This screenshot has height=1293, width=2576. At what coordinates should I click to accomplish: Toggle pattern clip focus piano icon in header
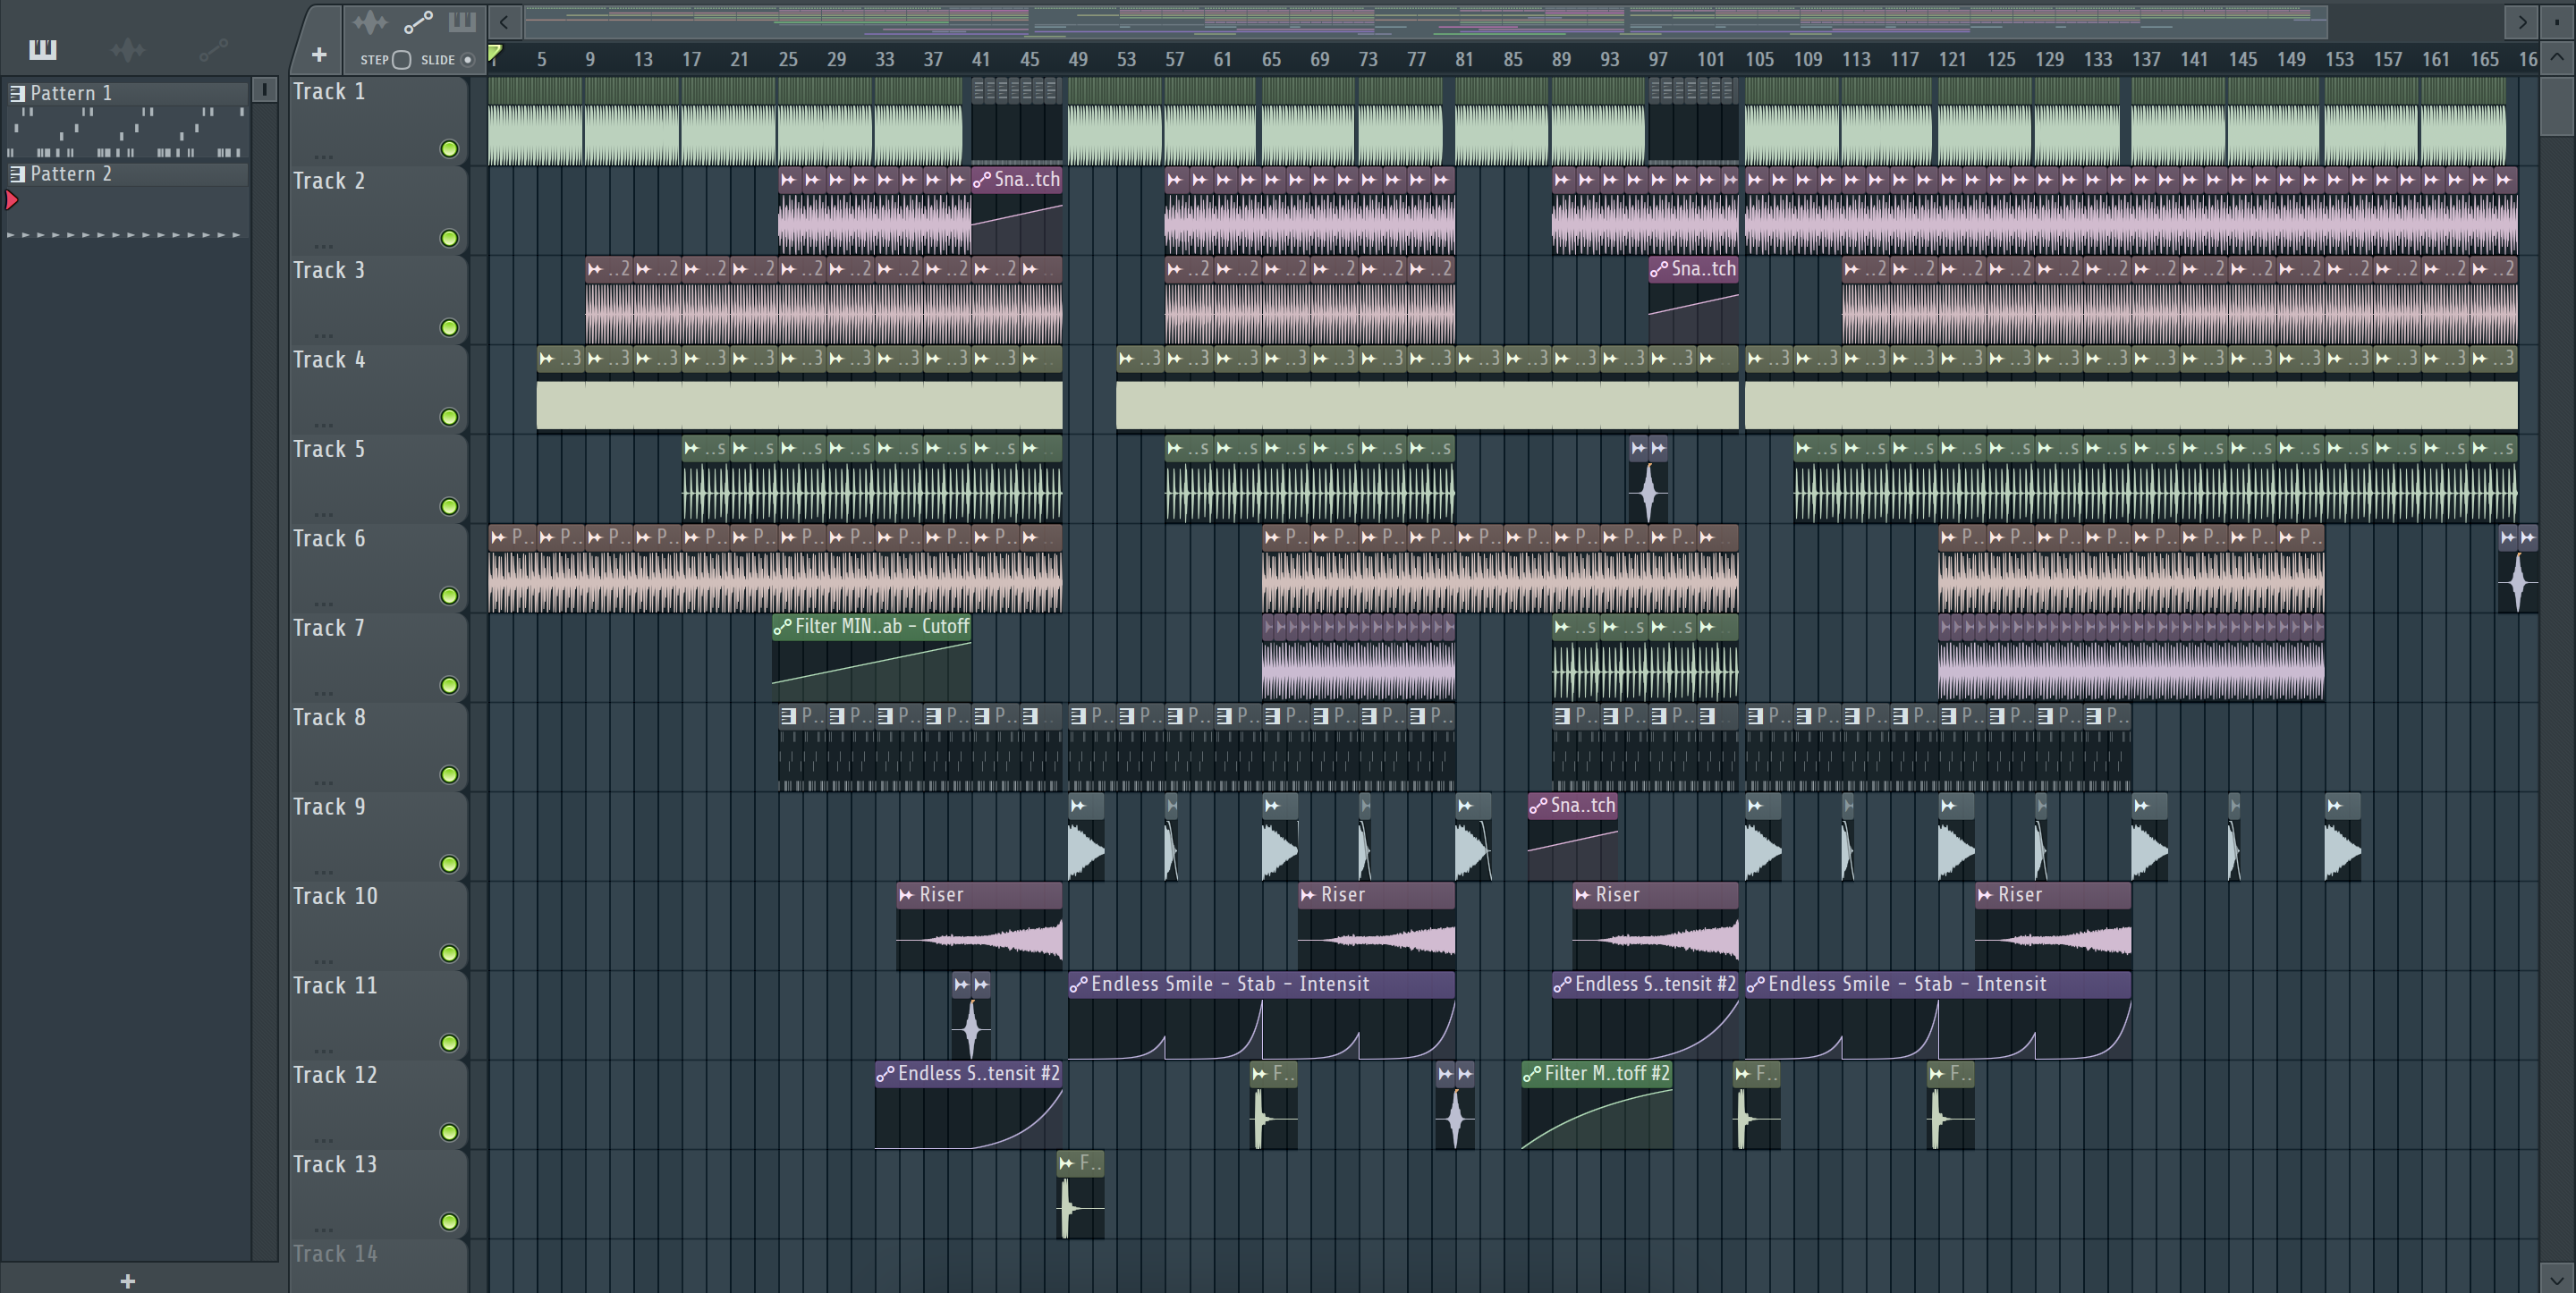click(462, 21)
